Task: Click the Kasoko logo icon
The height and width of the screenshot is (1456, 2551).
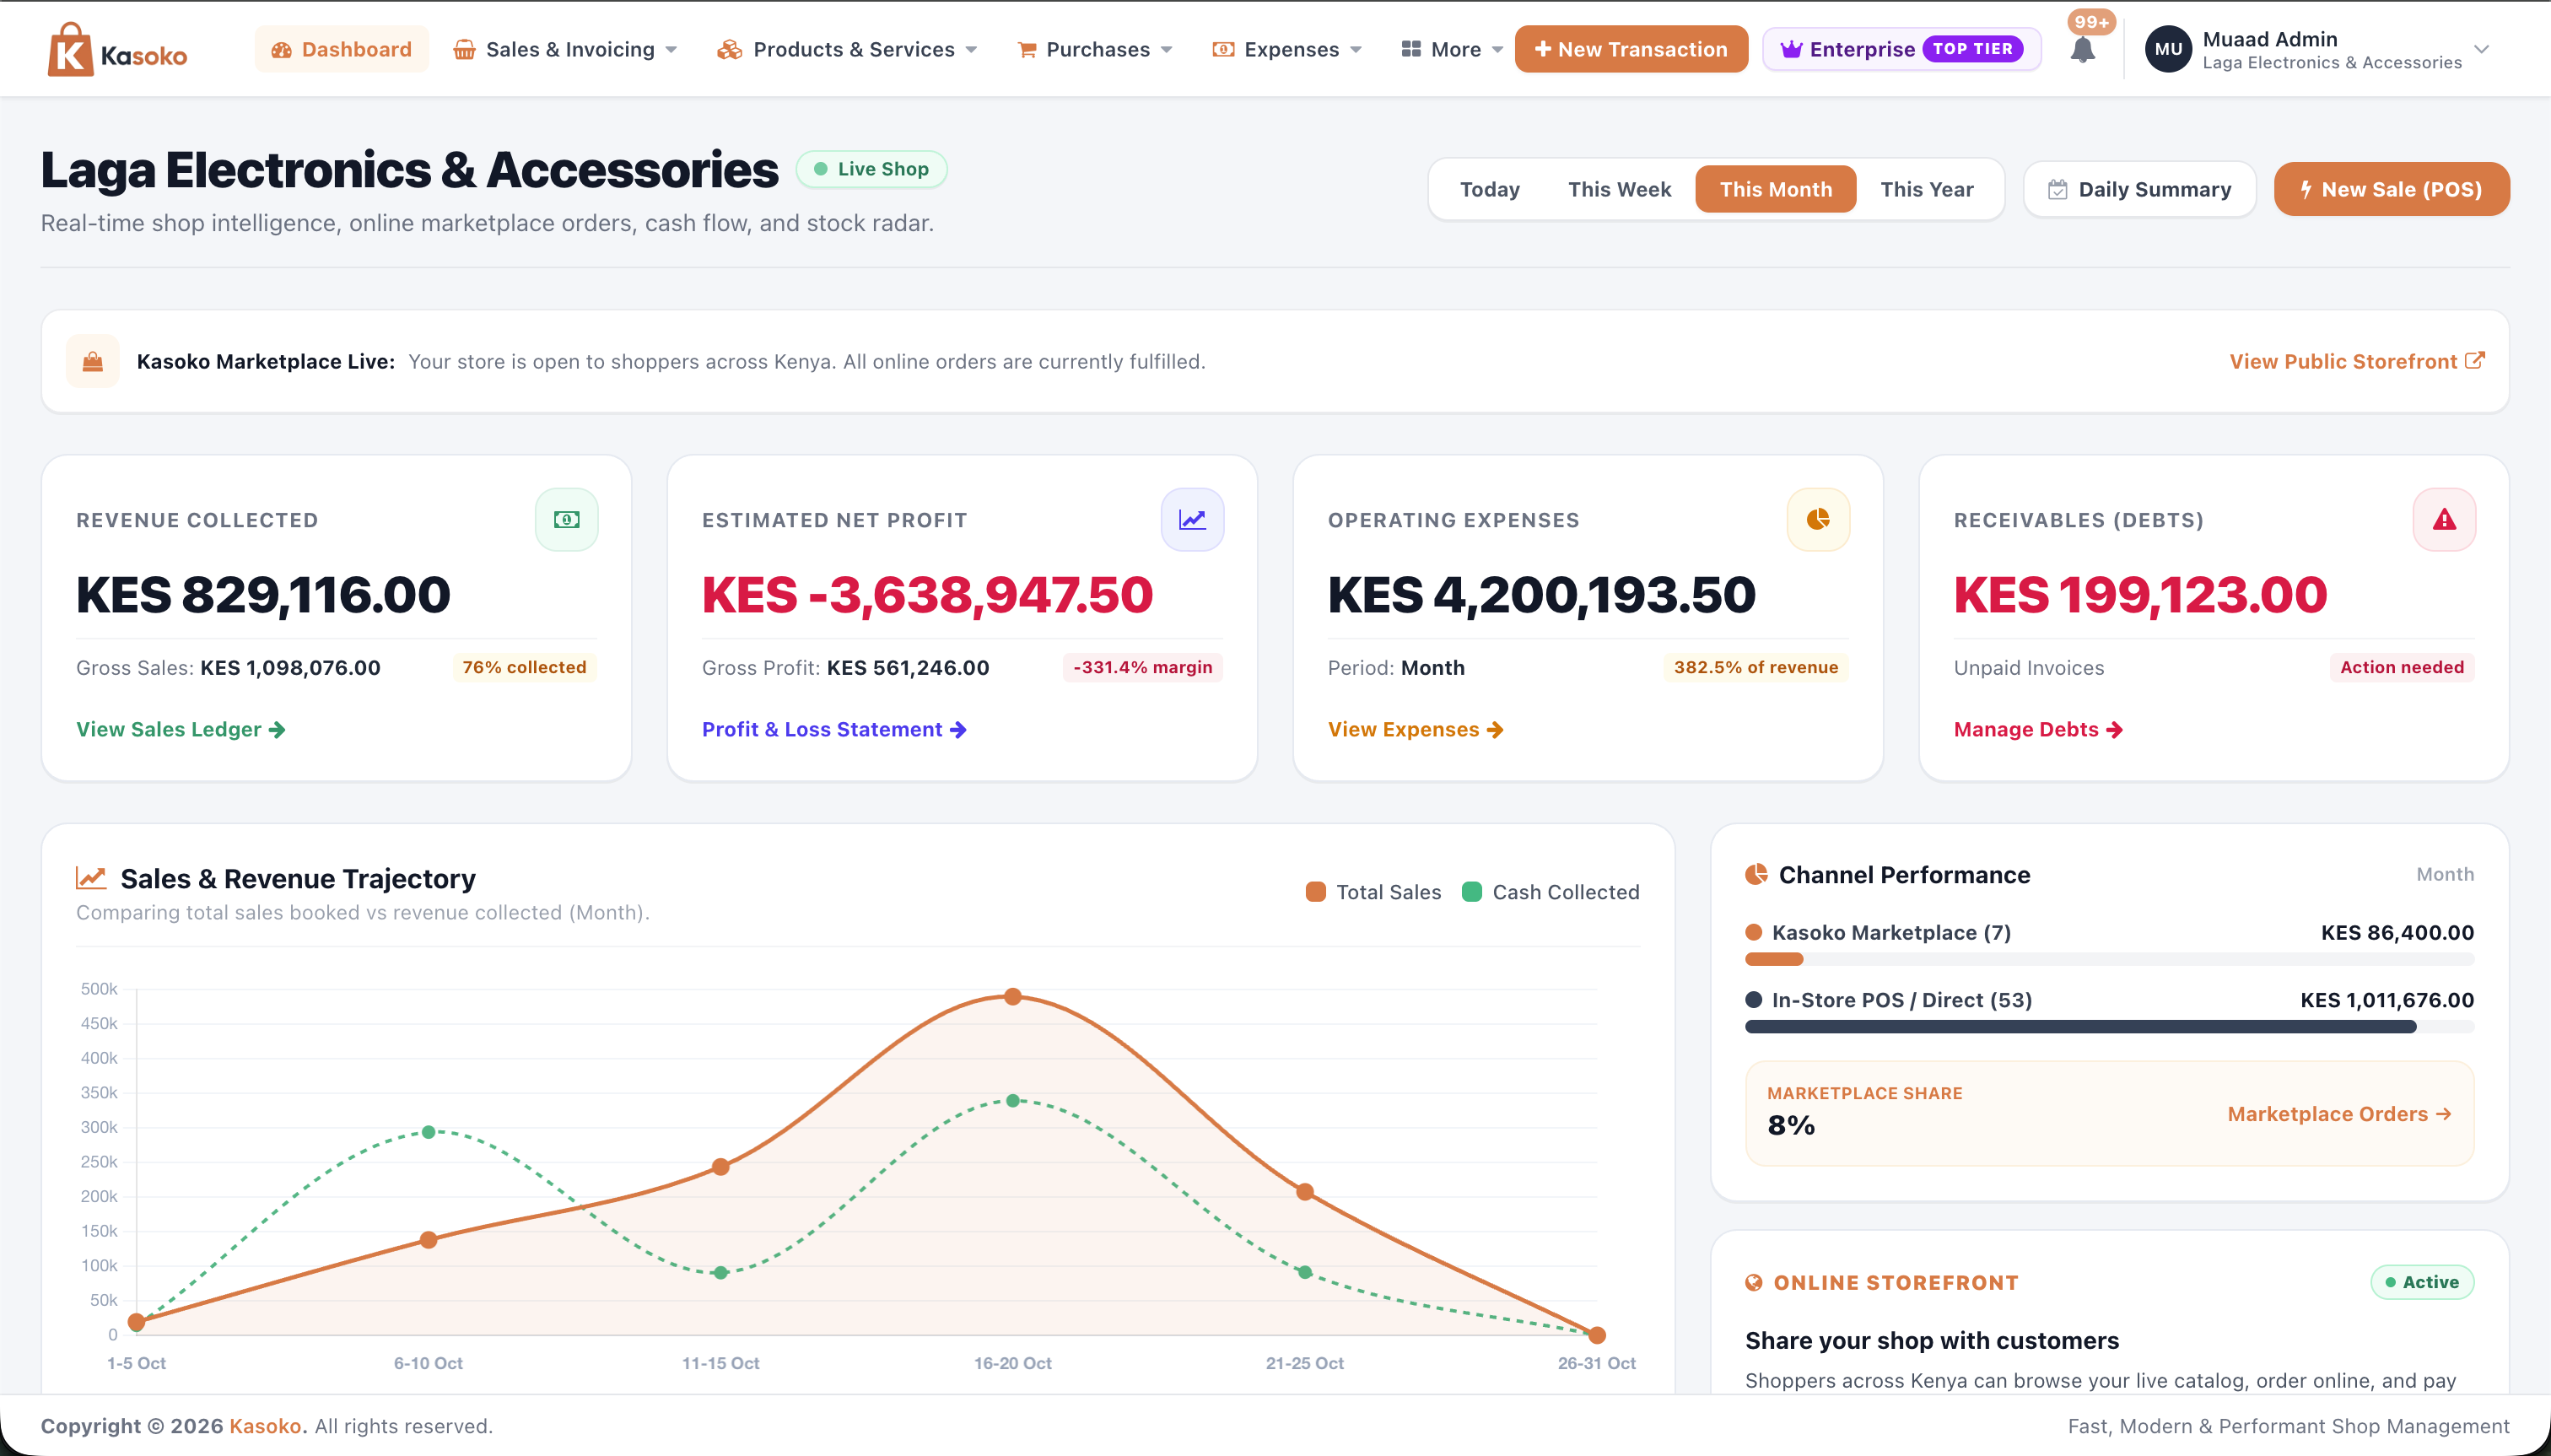Action: (x=70, y=49)
